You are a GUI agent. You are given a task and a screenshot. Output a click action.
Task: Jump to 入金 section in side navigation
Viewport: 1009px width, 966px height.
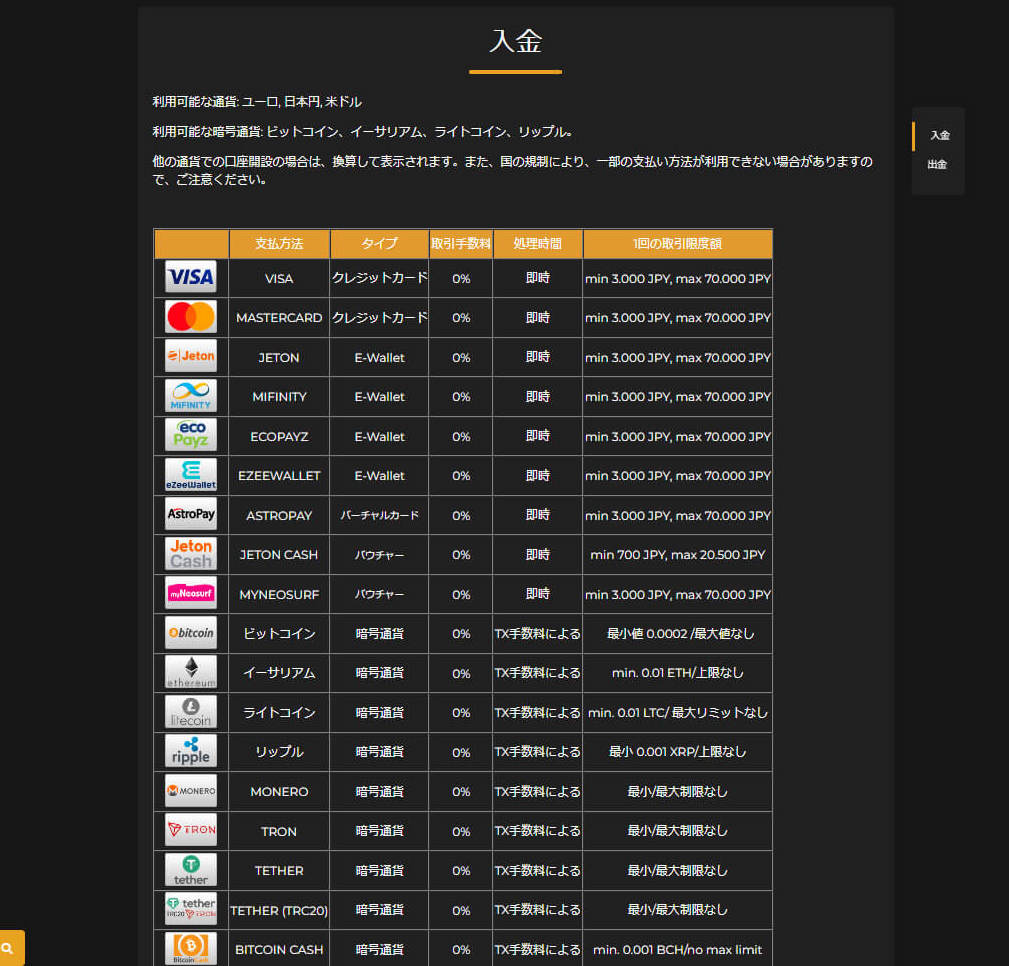pos(940,135)
